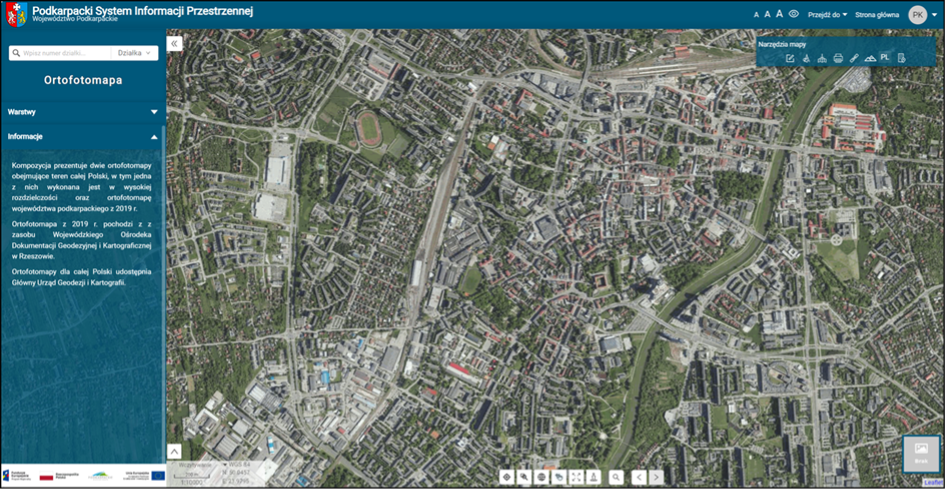Click the second bottom toolbar icon beside the locate button
Screen dimensions: 947x491
pyautogui.click(x=524, y=477)
